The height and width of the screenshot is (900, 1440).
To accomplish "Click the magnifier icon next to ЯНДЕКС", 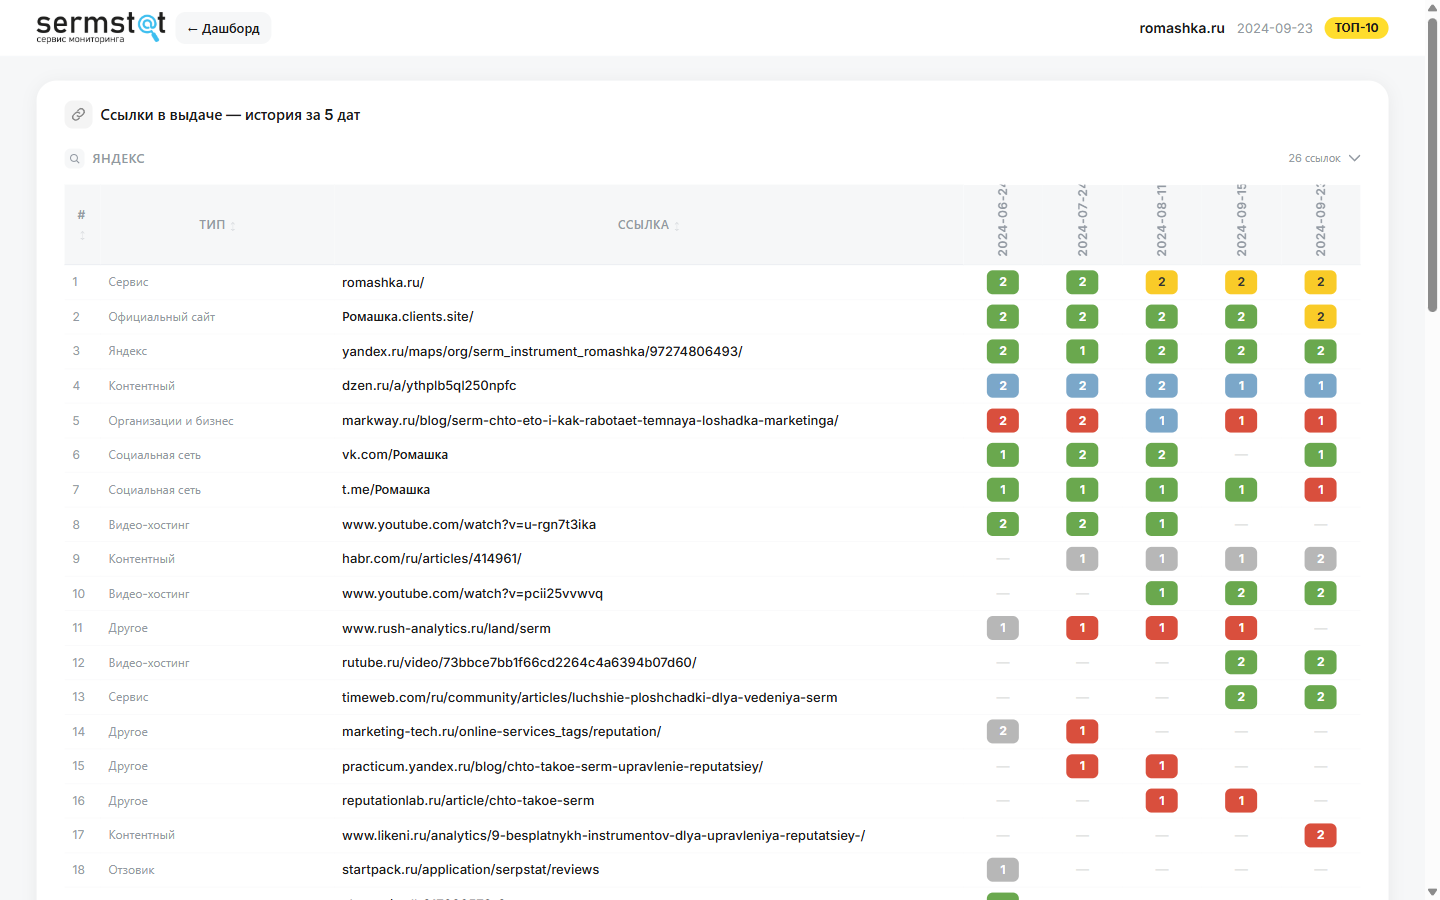I will pyautogui.click(x=75, y=159).
